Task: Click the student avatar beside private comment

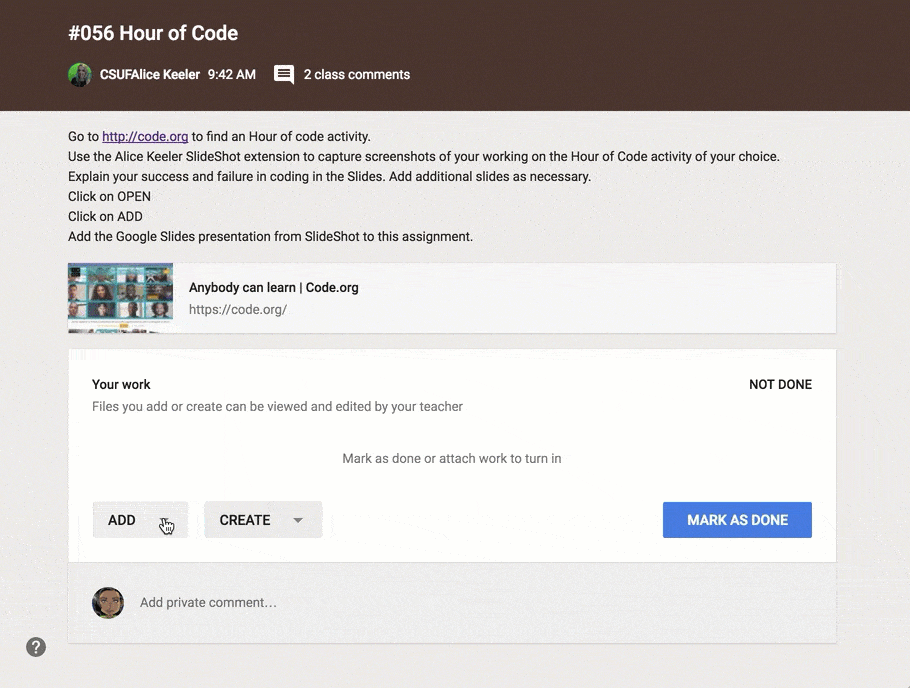Action: point(108,602)
